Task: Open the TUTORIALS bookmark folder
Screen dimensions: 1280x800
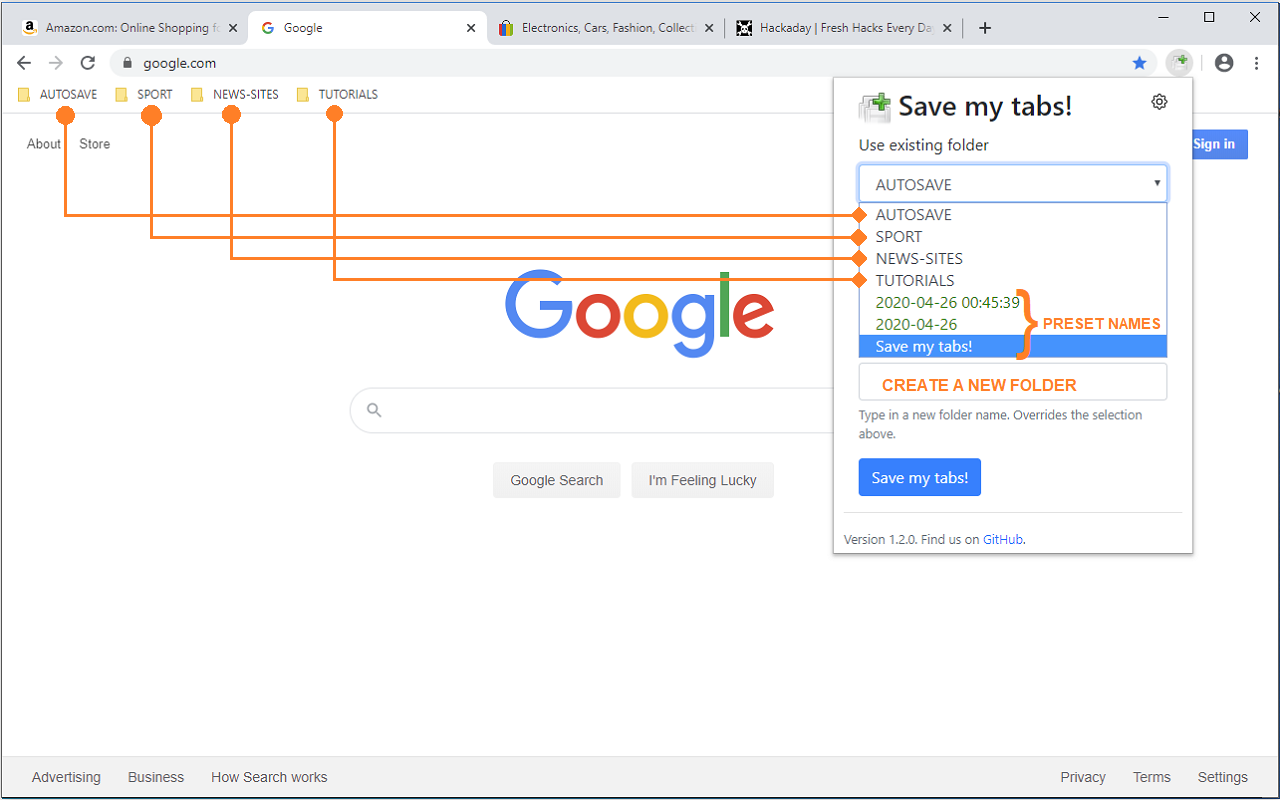Action: pyautogui.click(x=338, y=95)
